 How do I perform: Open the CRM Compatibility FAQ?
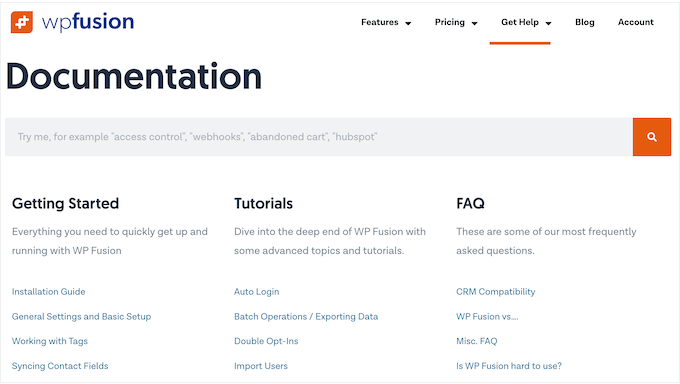[x=496, y=292]
